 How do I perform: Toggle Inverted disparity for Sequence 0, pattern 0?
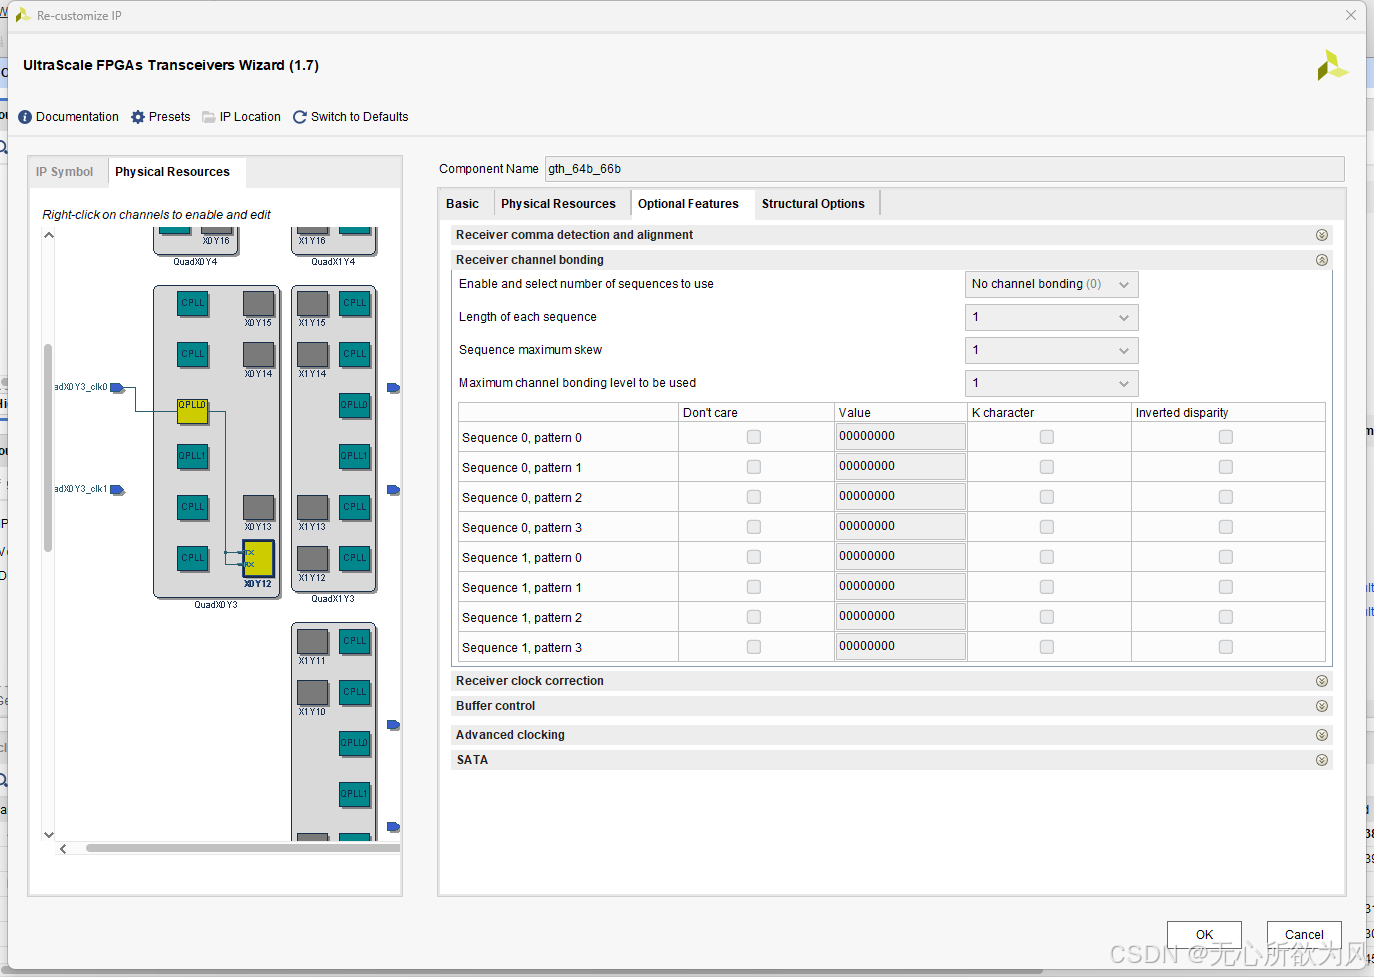(x=1226, y=437)
